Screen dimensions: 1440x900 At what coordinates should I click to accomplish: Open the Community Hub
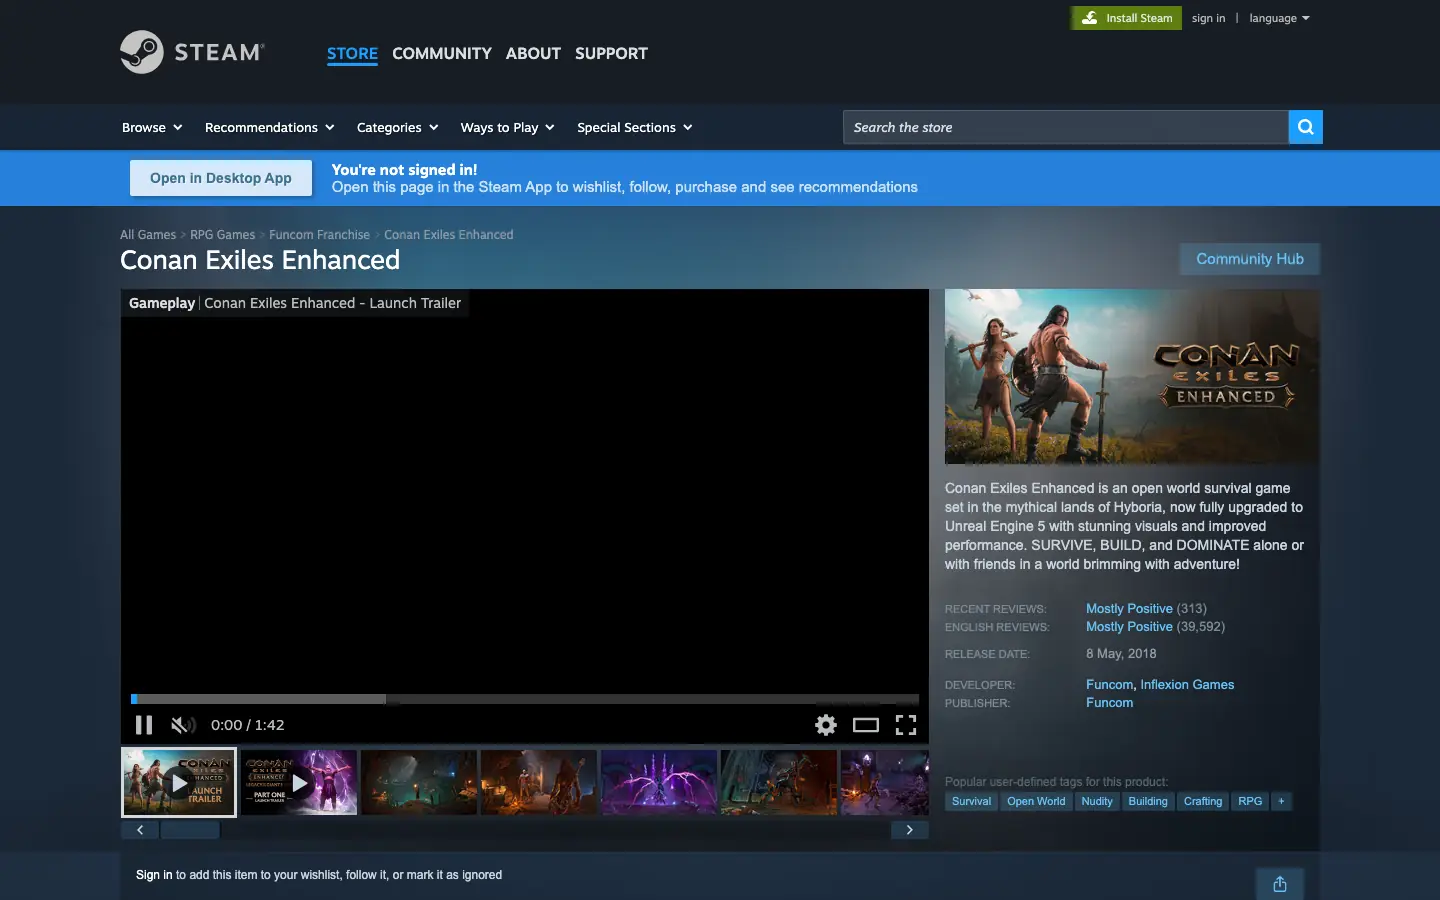tap(1250, 259)
